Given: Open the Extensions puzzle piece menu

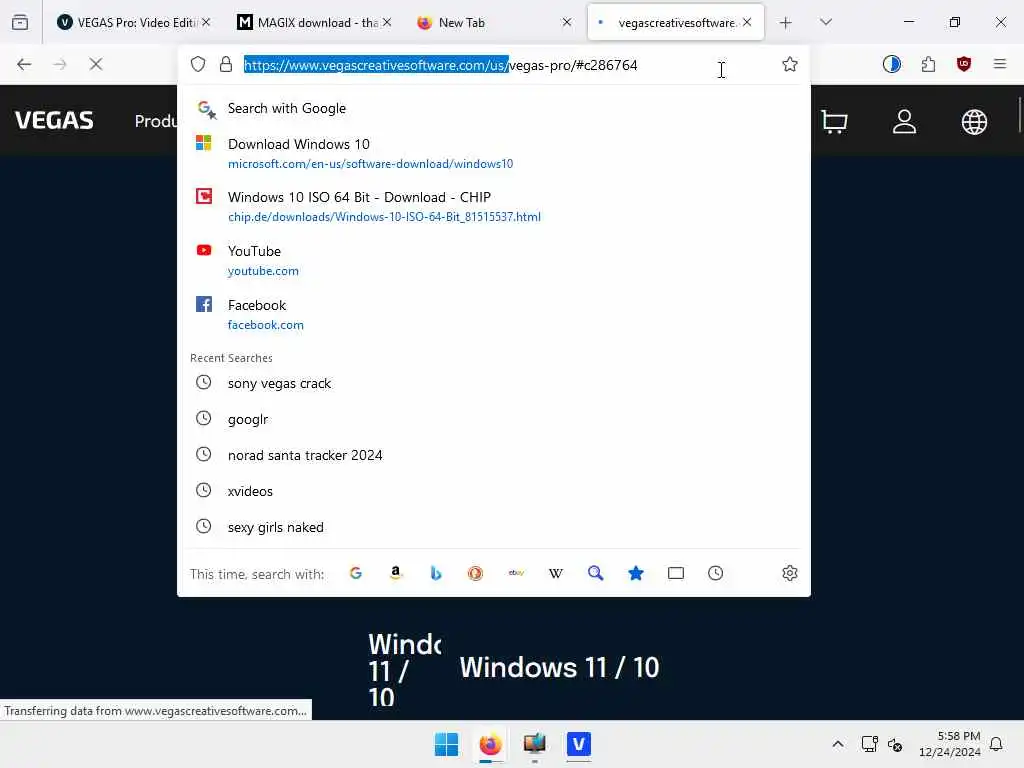Looking at the screenshot, I should pyautogui.click(x=928, y=64).
